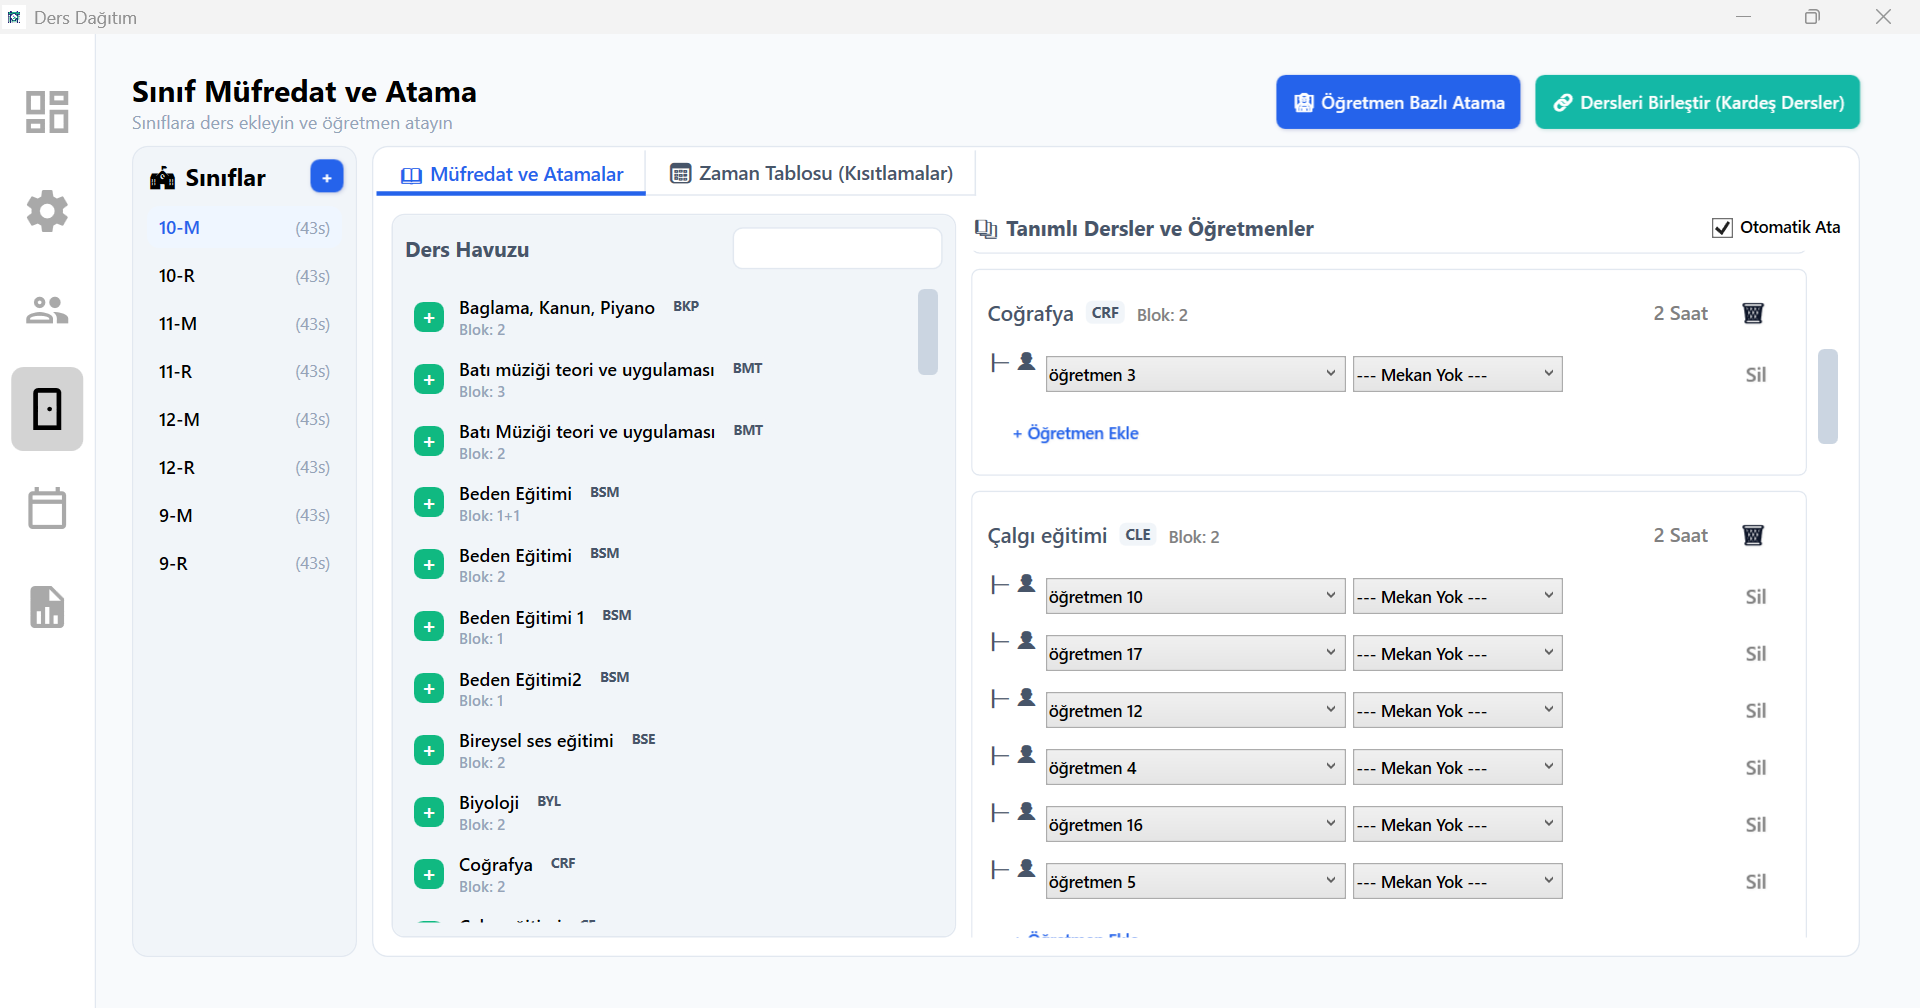Add Bireysel ses eğitimi with green plus
The height and width of the screenshot is (1008, 1920).
429,750
